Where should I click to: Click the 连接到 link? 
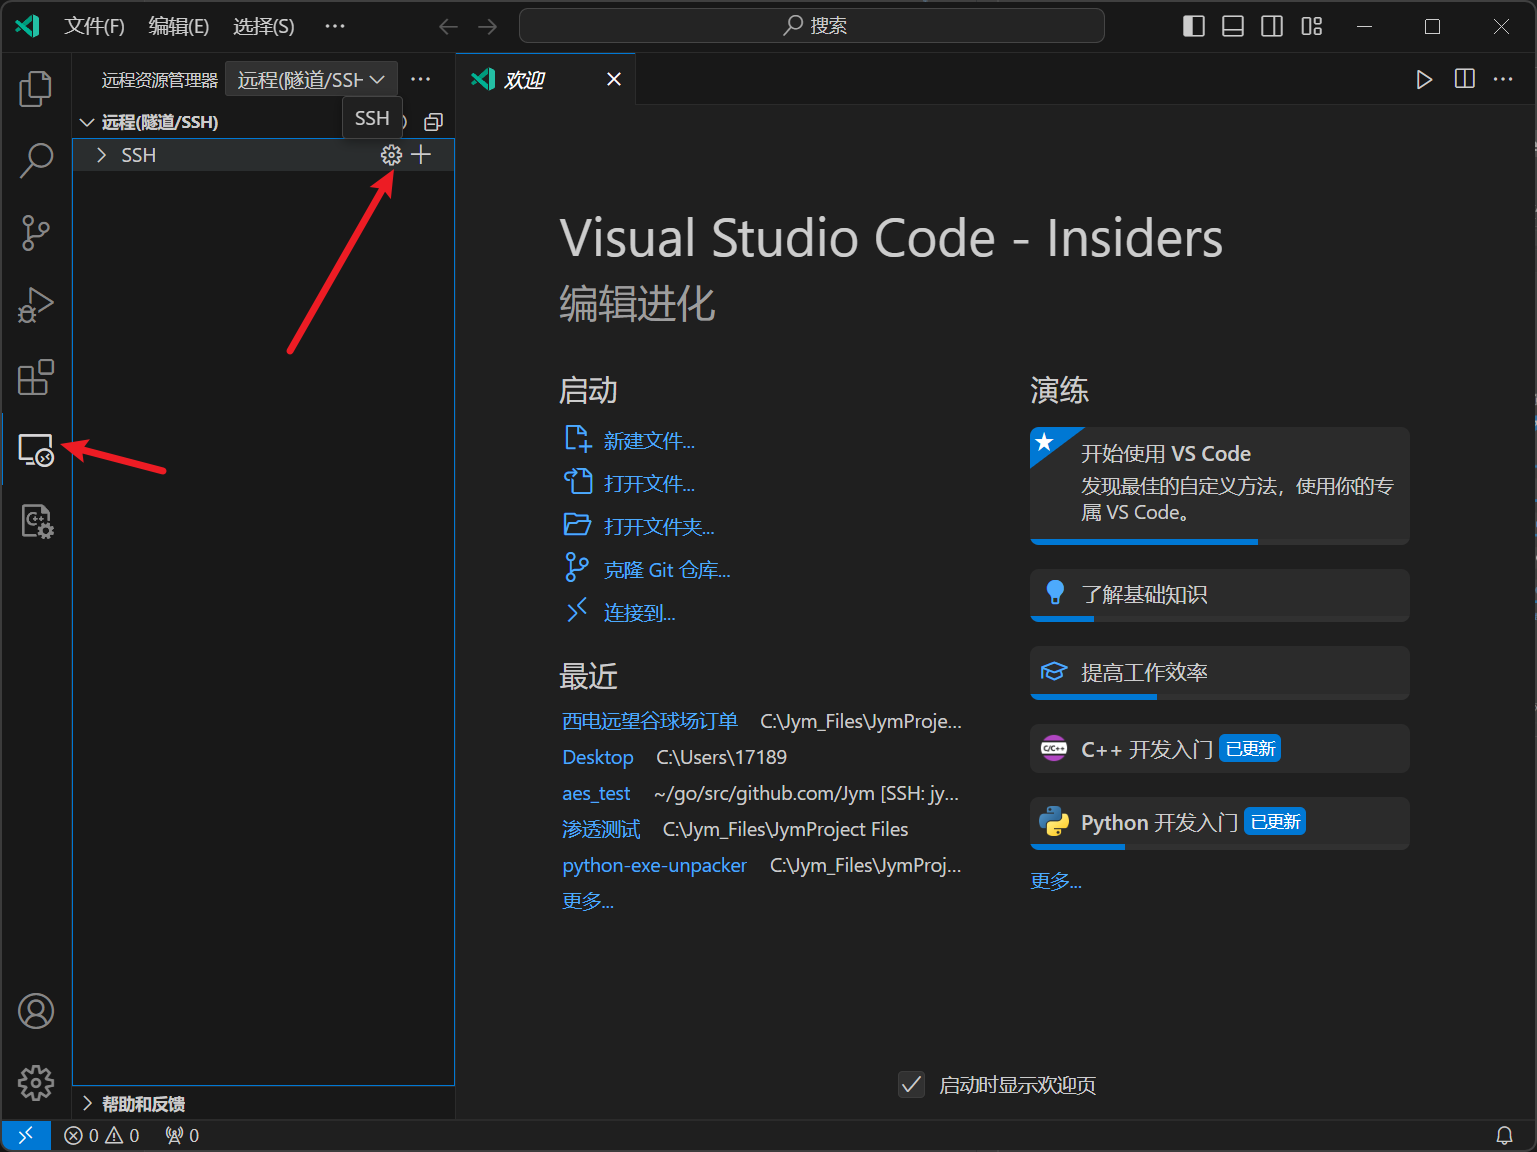639,613
